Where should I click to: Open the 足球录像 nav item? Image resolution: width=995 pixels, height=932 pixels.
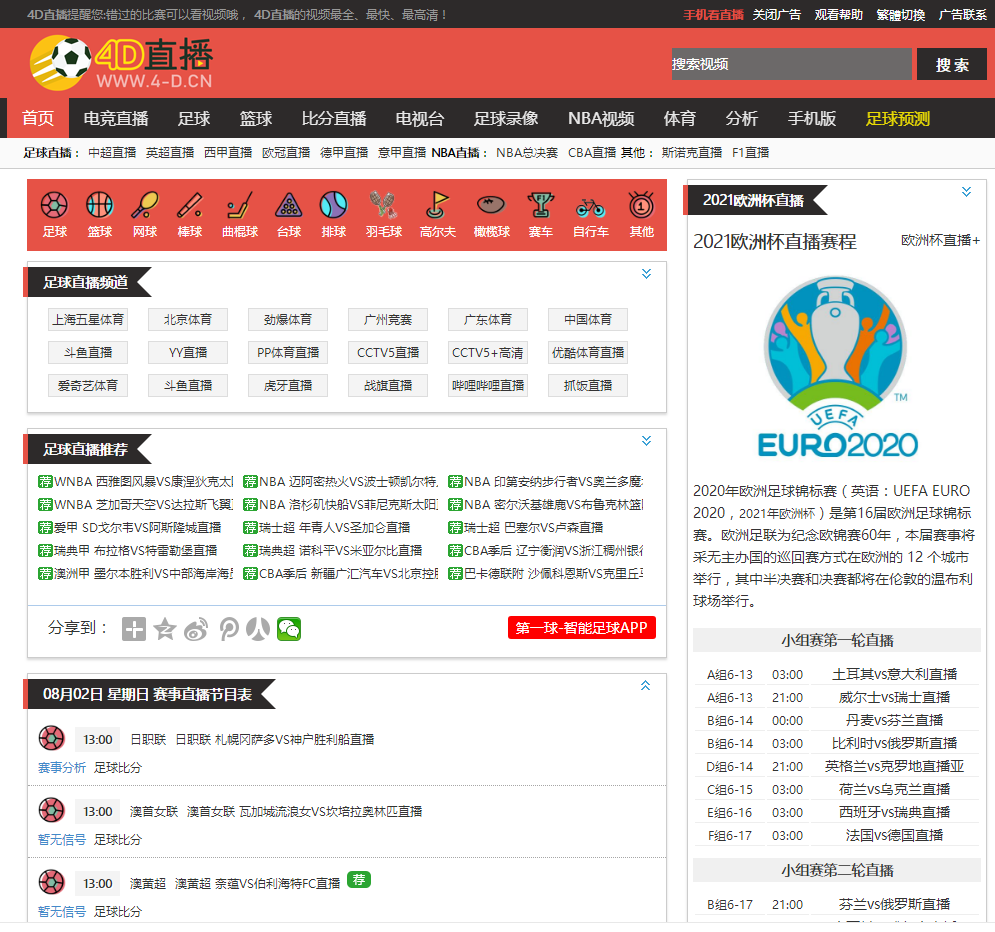(x=506, y=118)
